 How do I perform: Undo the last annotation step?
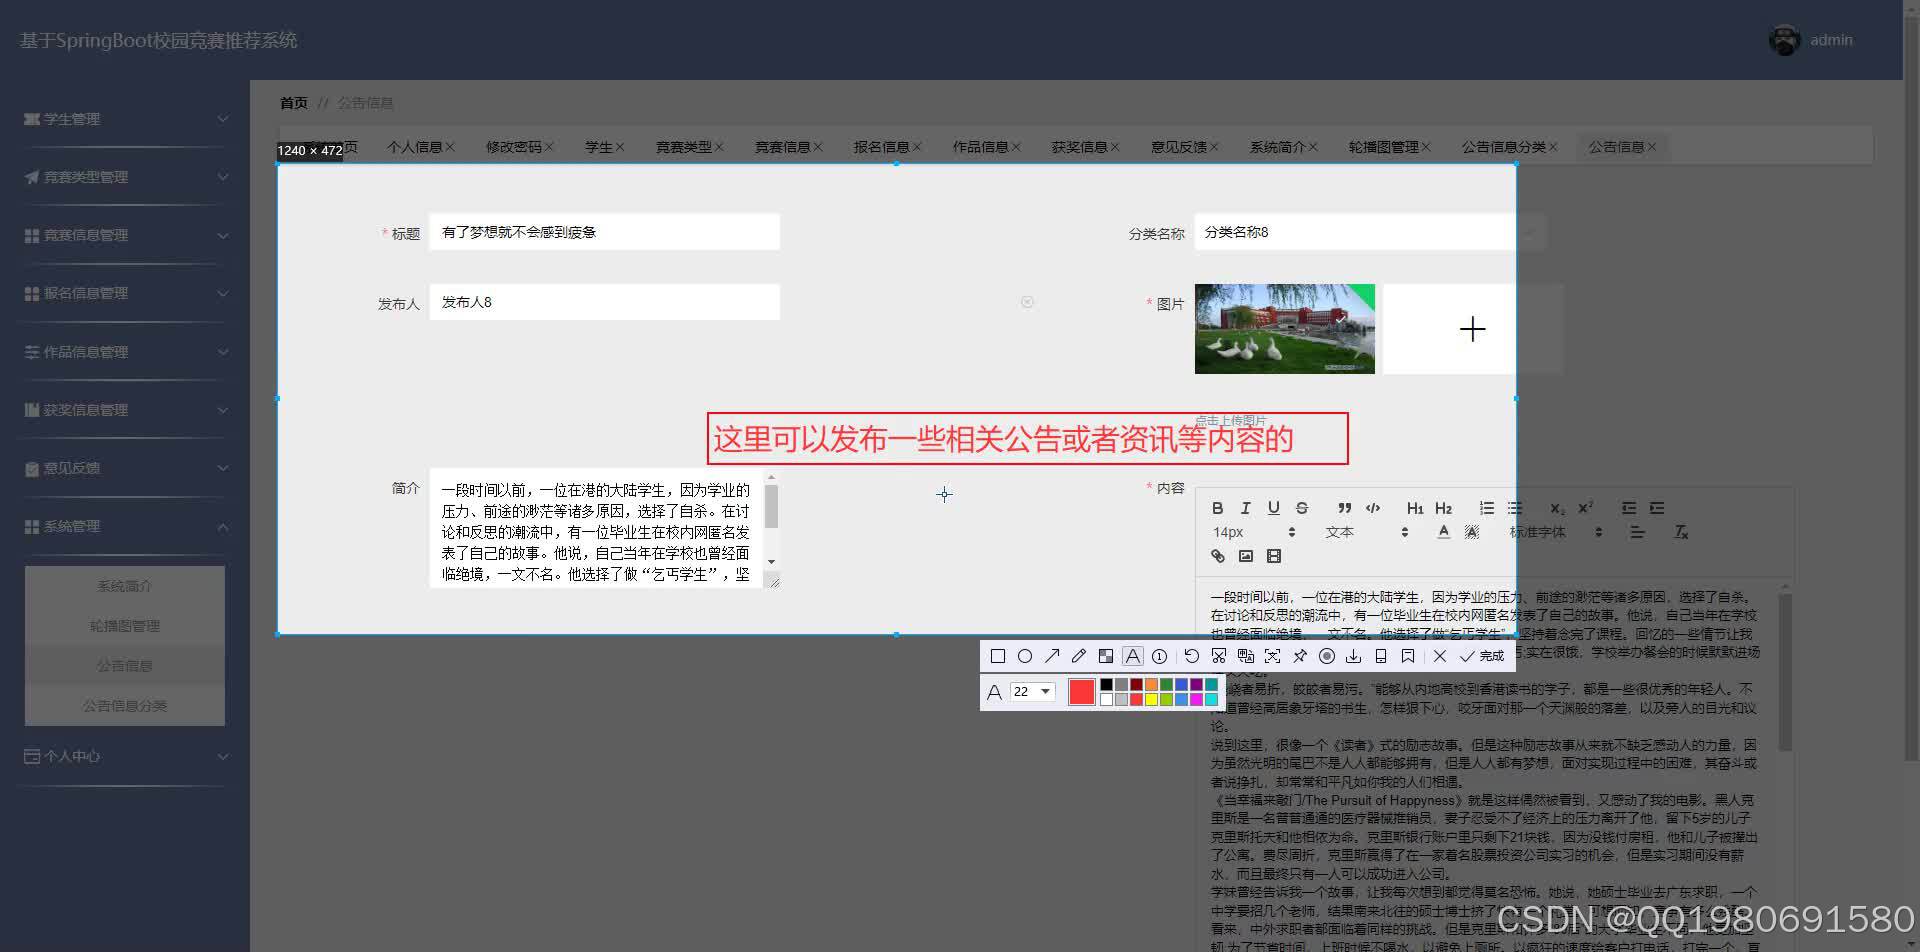[x=1190, y=655]
